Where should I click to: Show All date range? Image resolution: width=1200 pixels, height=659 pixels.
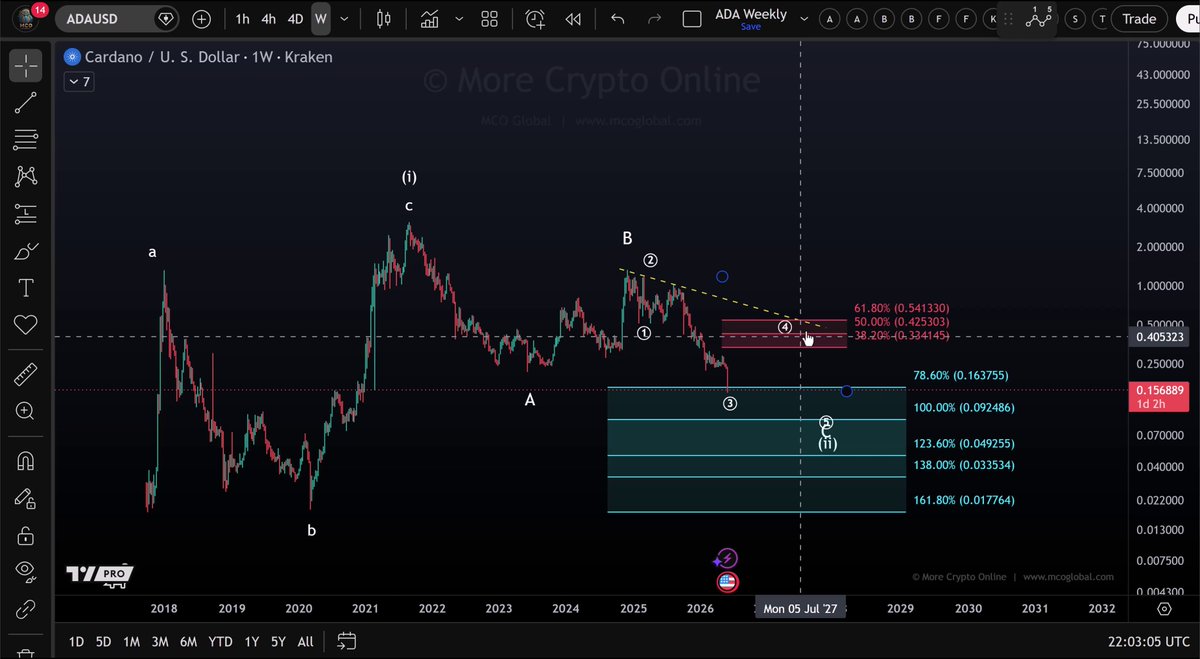pos(305,641)
